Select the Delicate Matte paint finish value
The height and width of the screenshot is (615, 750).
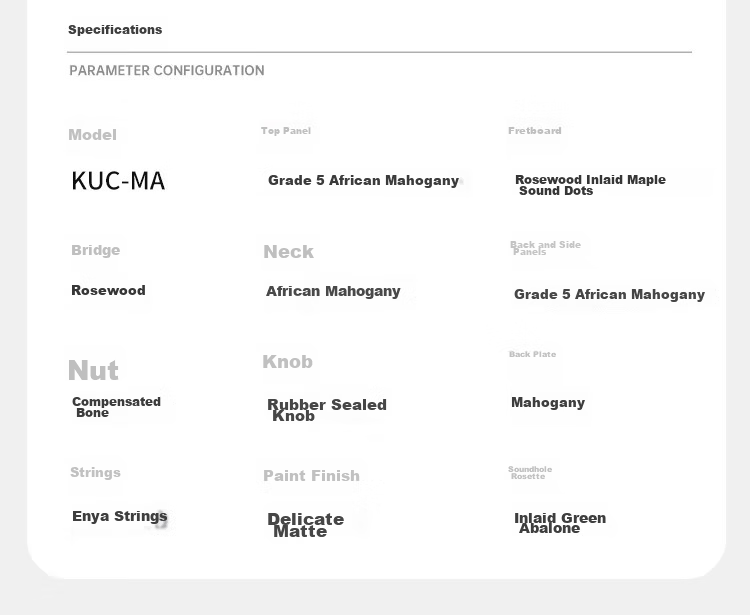point(306,525)
